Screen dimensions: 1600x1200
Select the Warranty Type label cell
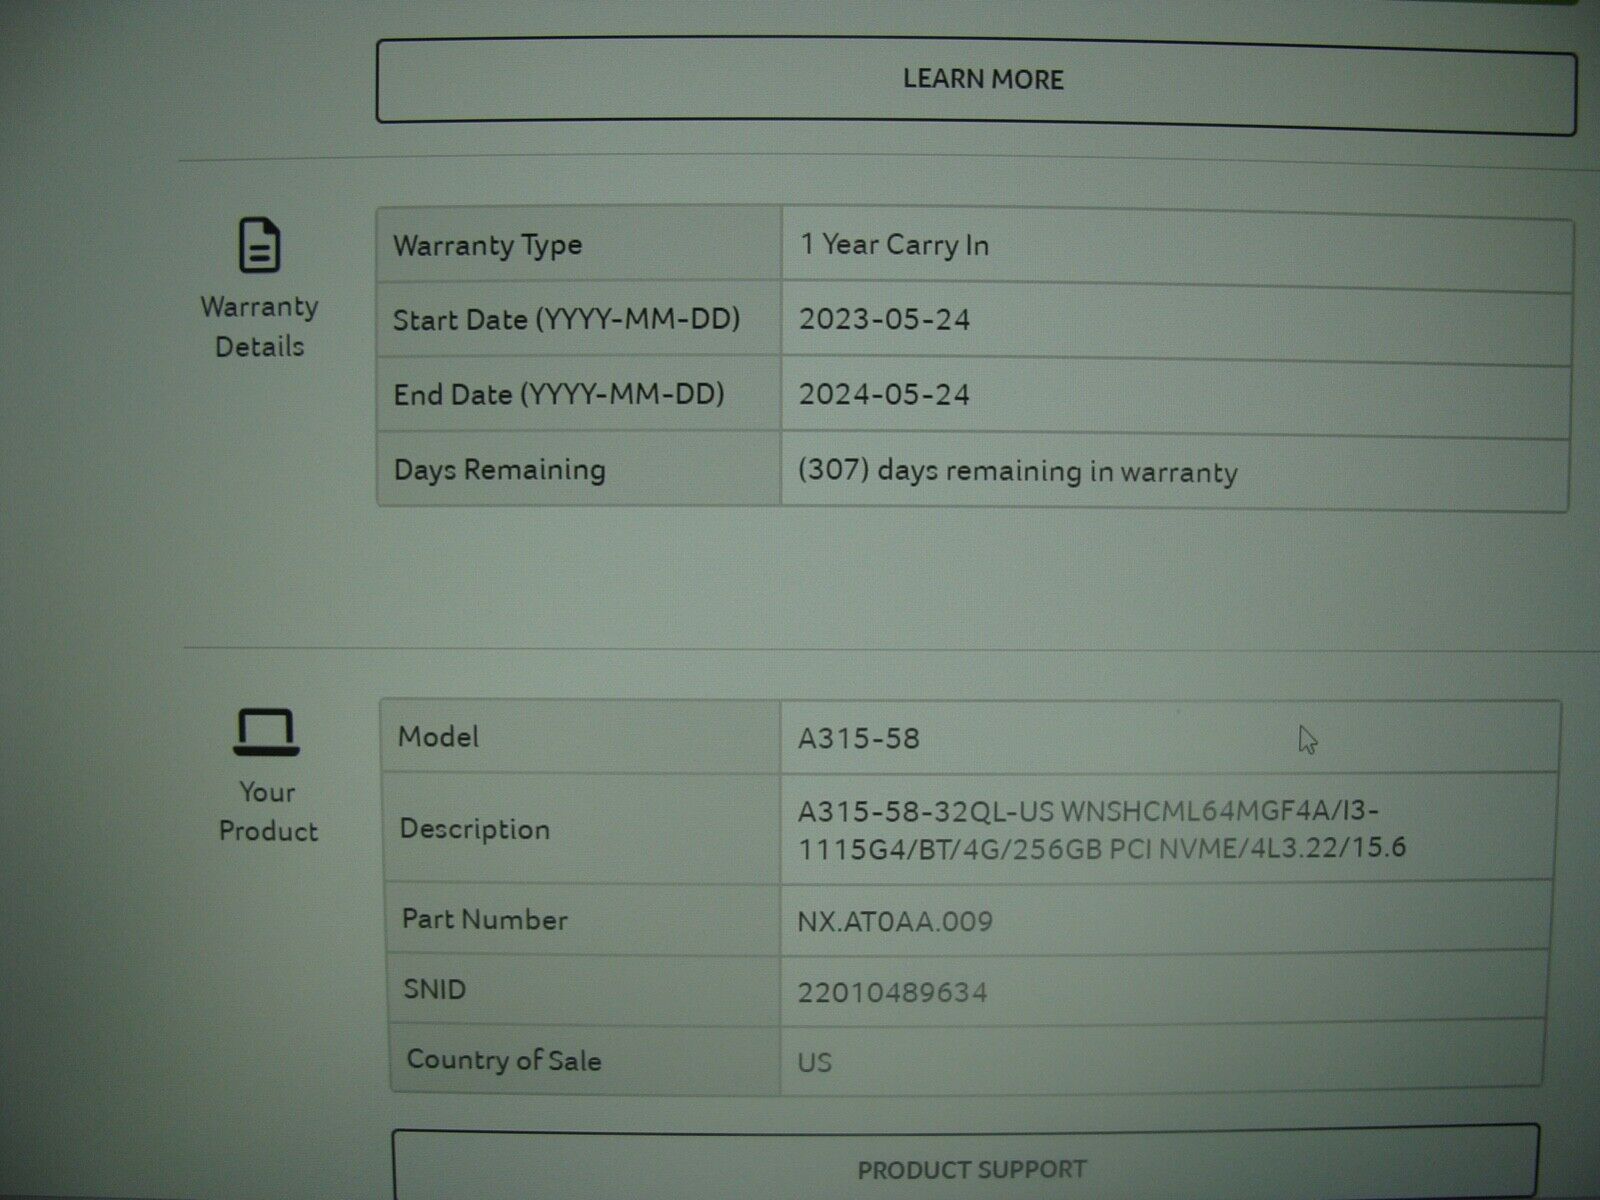[x=579, y=245]
